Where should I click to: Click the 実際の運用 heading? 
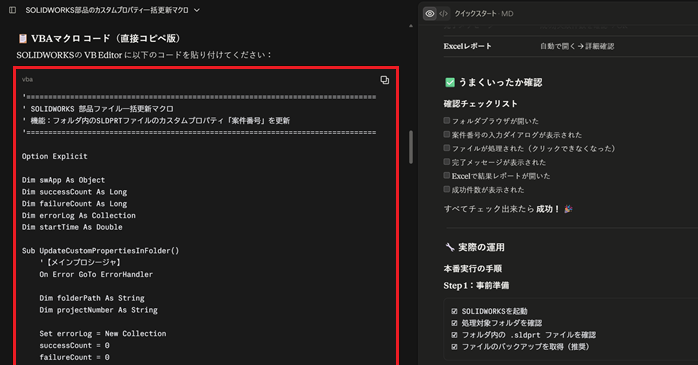pyautogui.click(x=481, y=247)
